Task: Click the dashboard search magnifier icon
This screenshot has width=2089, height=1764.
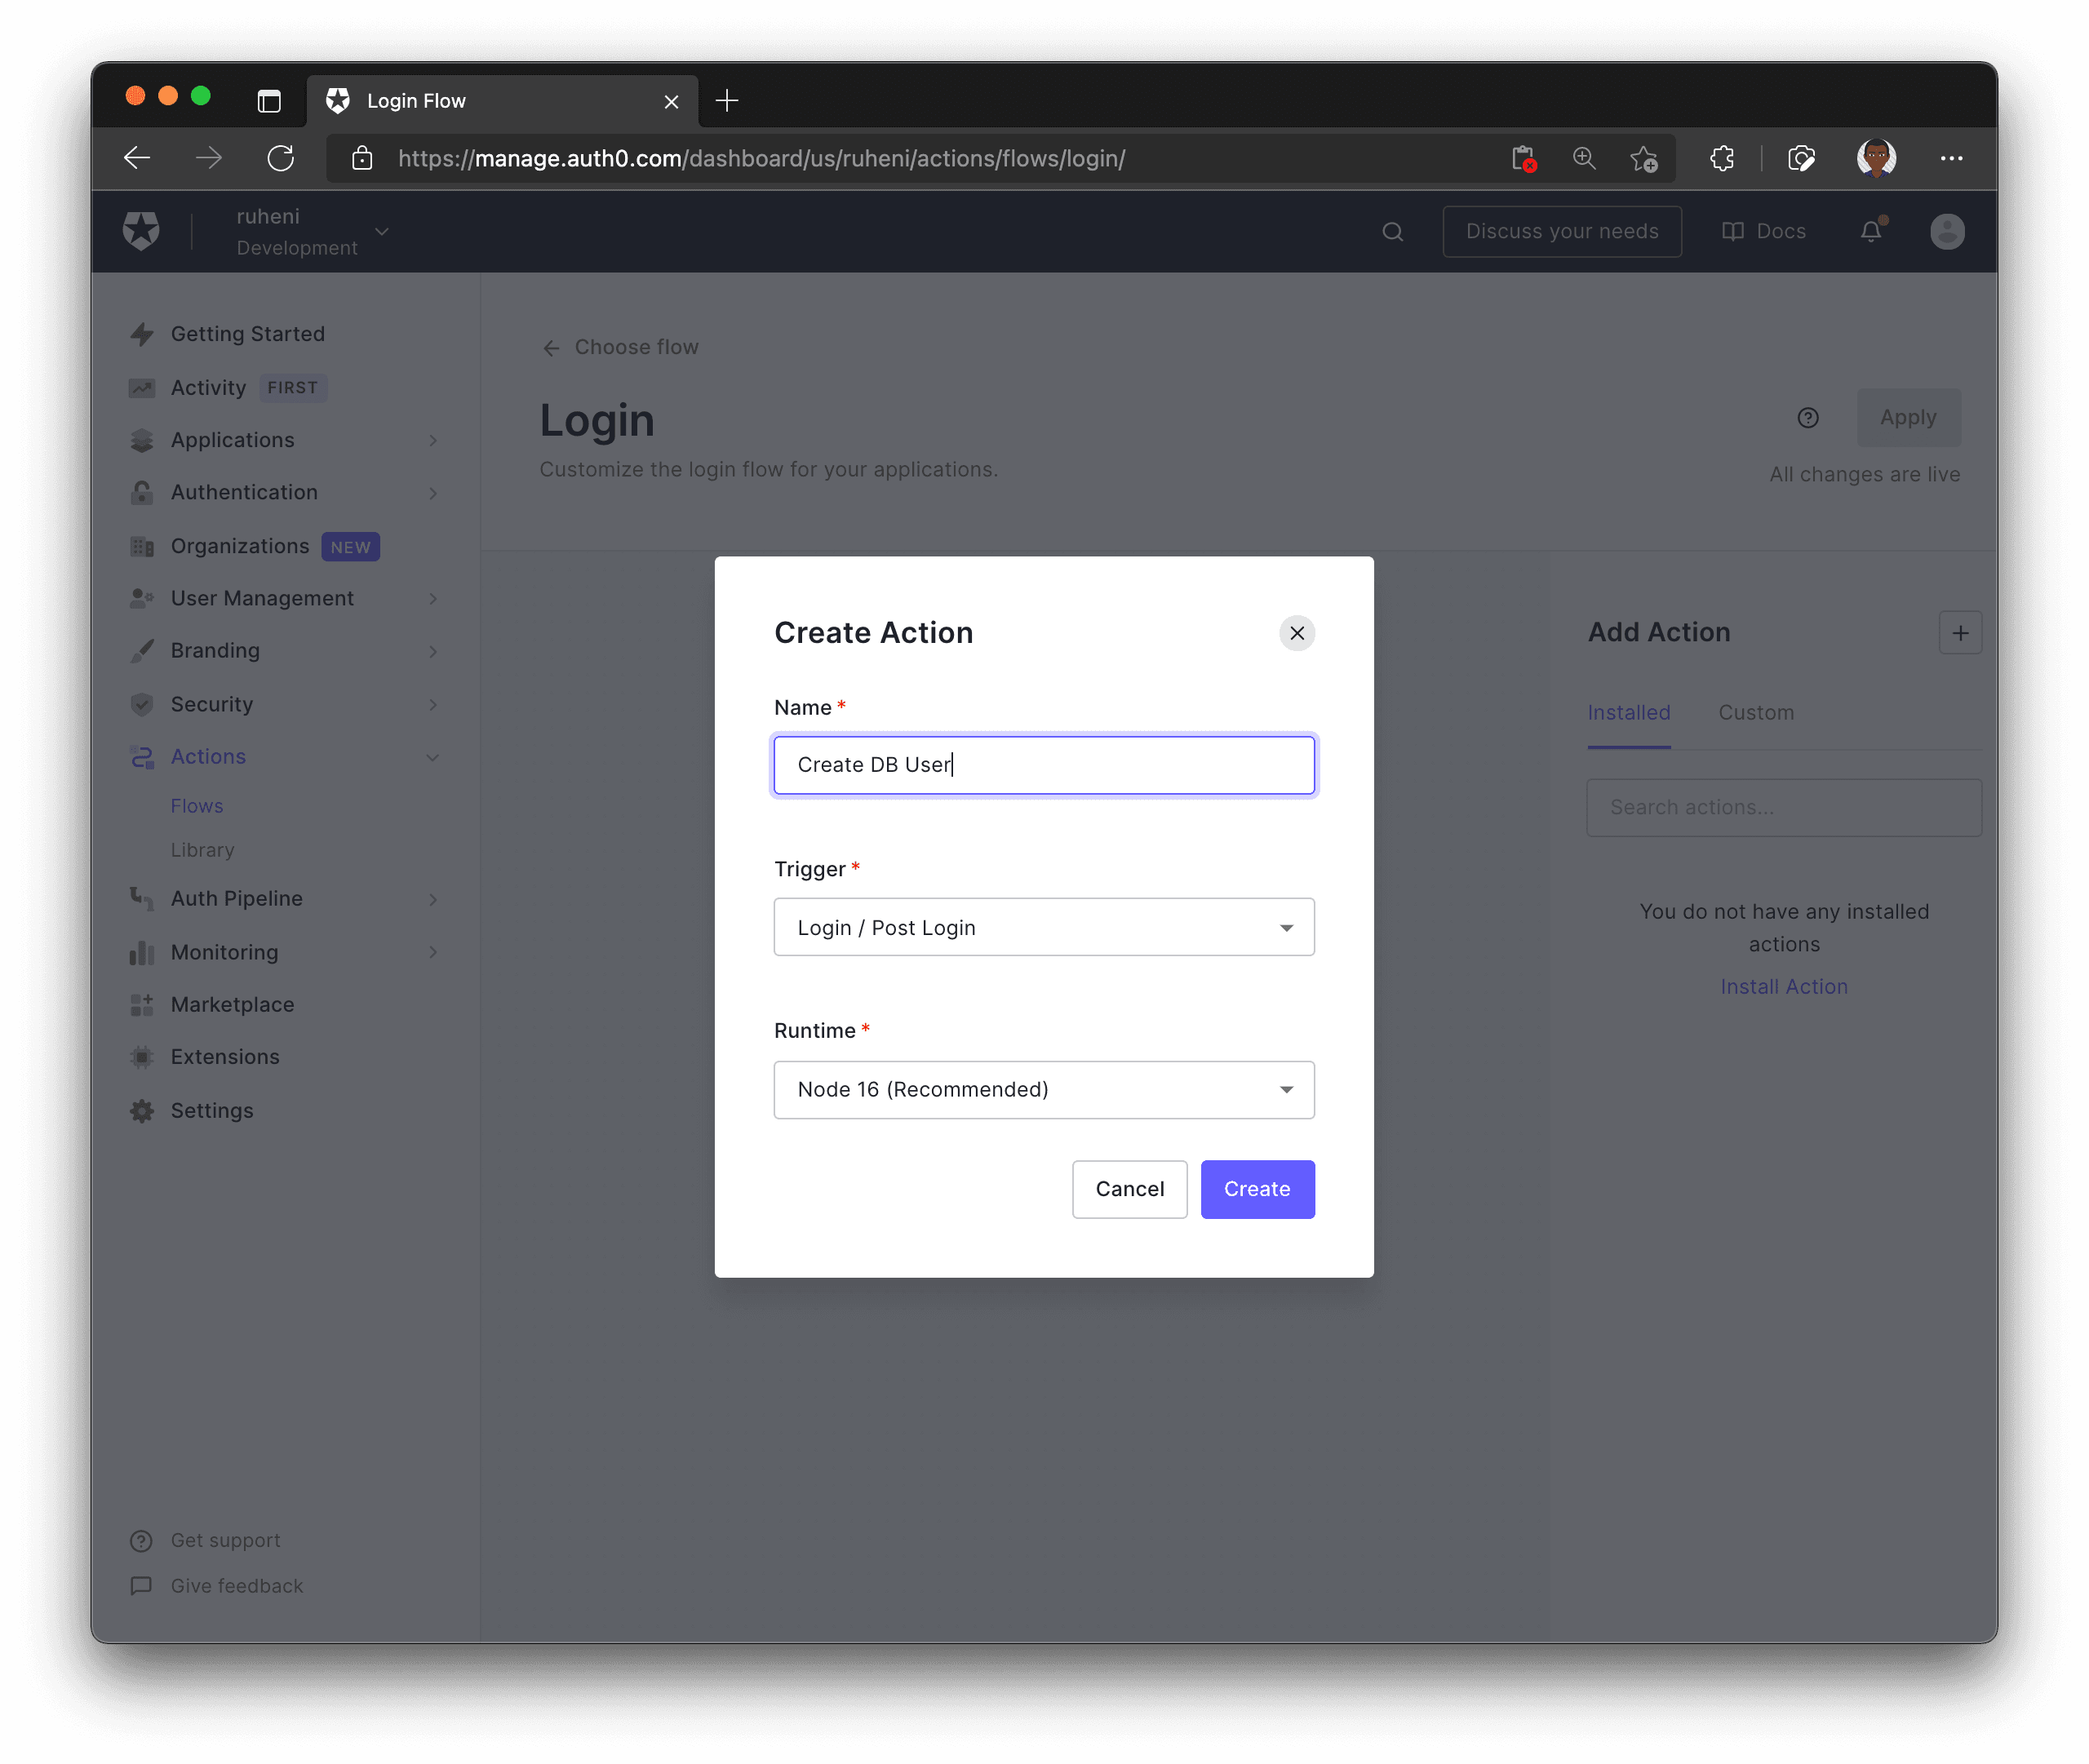Action: click(1392, 232)
